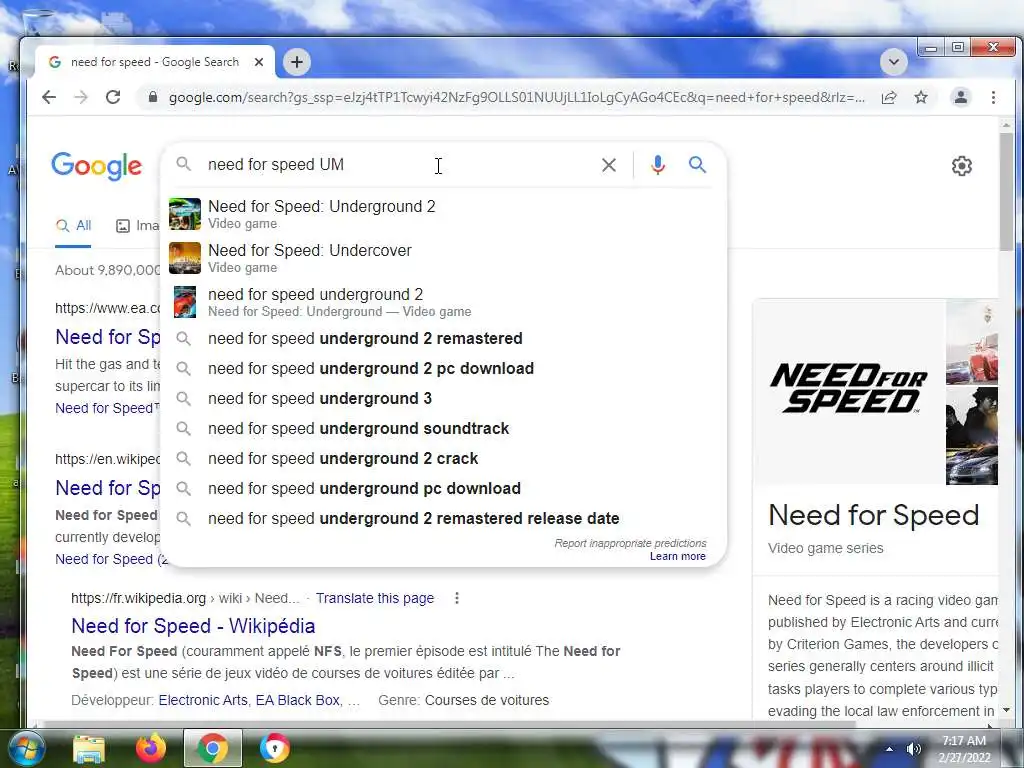Click the share page icon in address bar
This screenshot has height=768, width=1024.
(889, 97)
